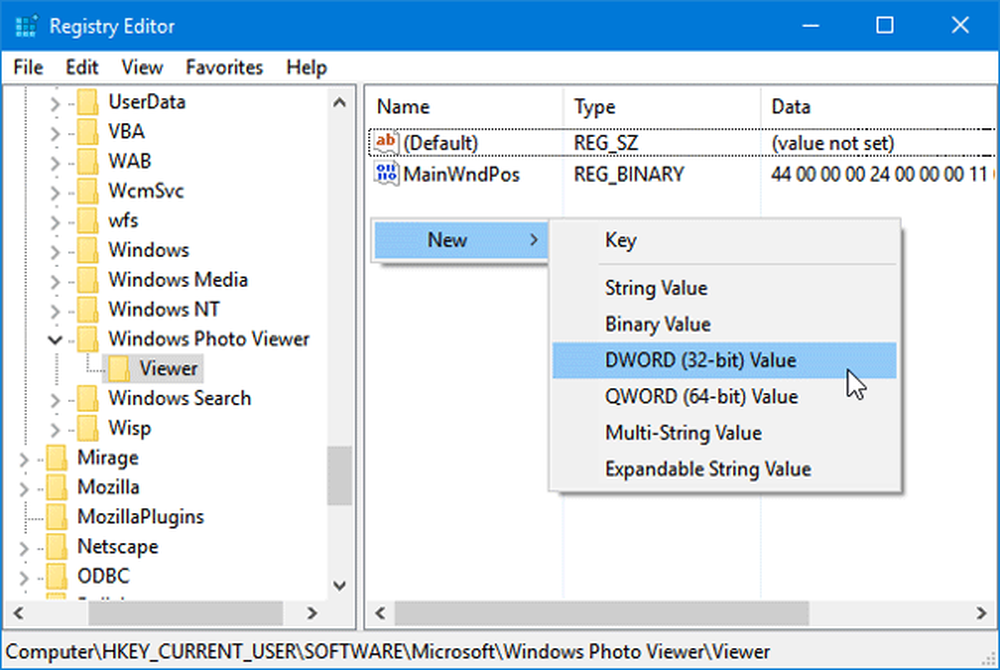Collapse the Windows Photo Viewer tree node
Image resolution: width=1000 pixels, height=670 pixels.
tap(56, 340)
